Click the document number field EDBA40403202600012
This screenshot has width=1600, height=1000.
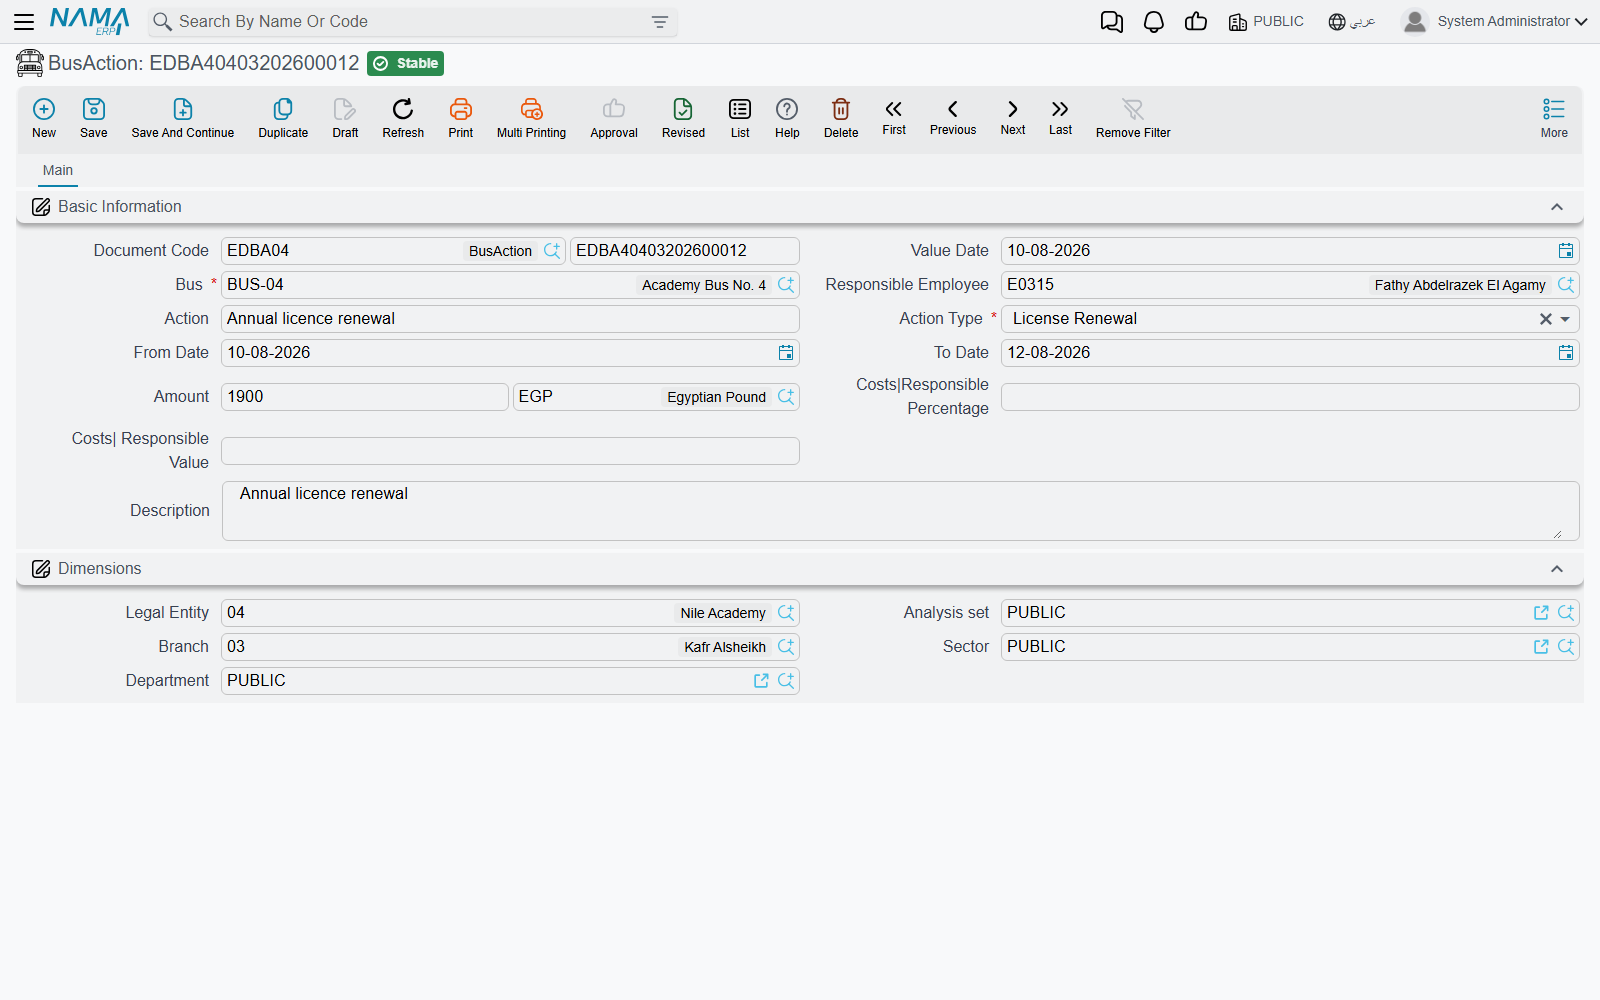coord(684,251)
